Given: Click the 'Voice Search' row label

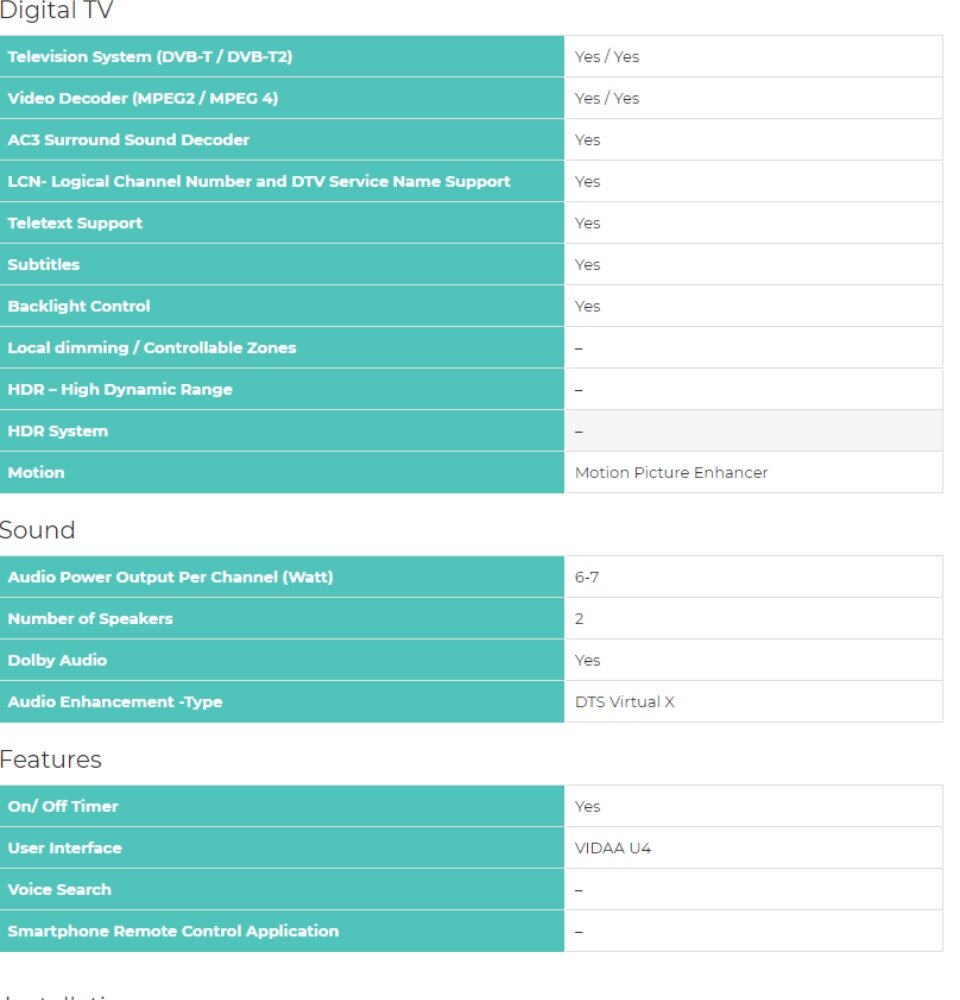Looking at the screenshot, I should 59,889.
